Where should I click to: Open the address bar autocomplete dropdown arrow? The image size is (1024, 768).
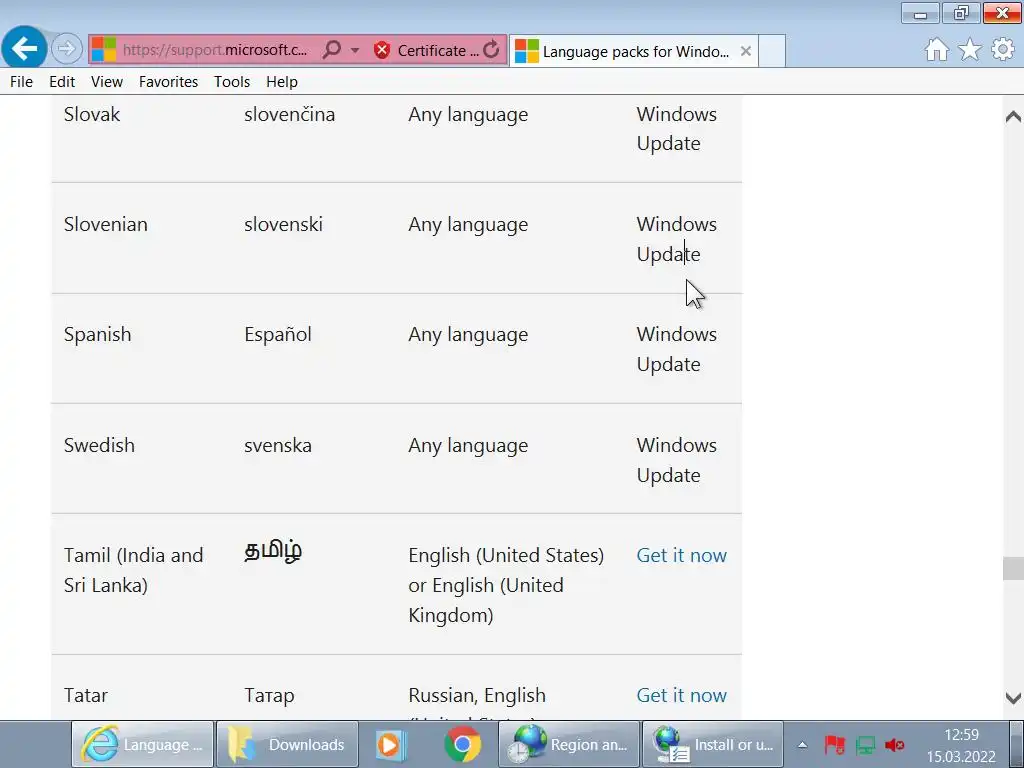coord(355,50)
